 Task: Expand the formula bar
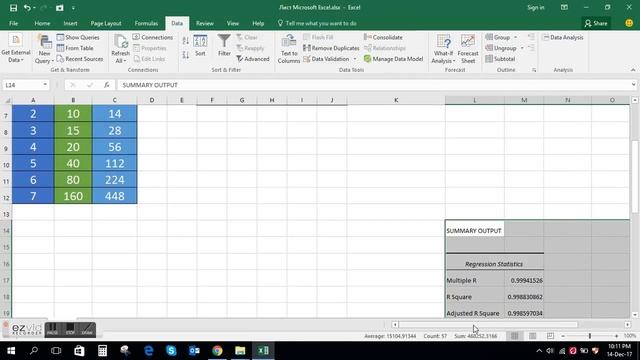coord(633,85)
